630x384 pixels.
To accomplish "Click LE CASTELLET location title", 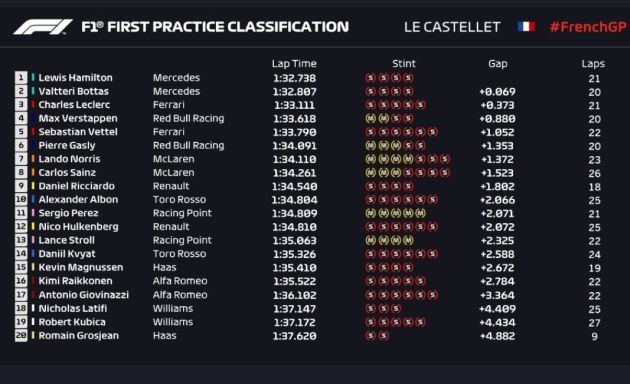I will (x=452, y=27).
